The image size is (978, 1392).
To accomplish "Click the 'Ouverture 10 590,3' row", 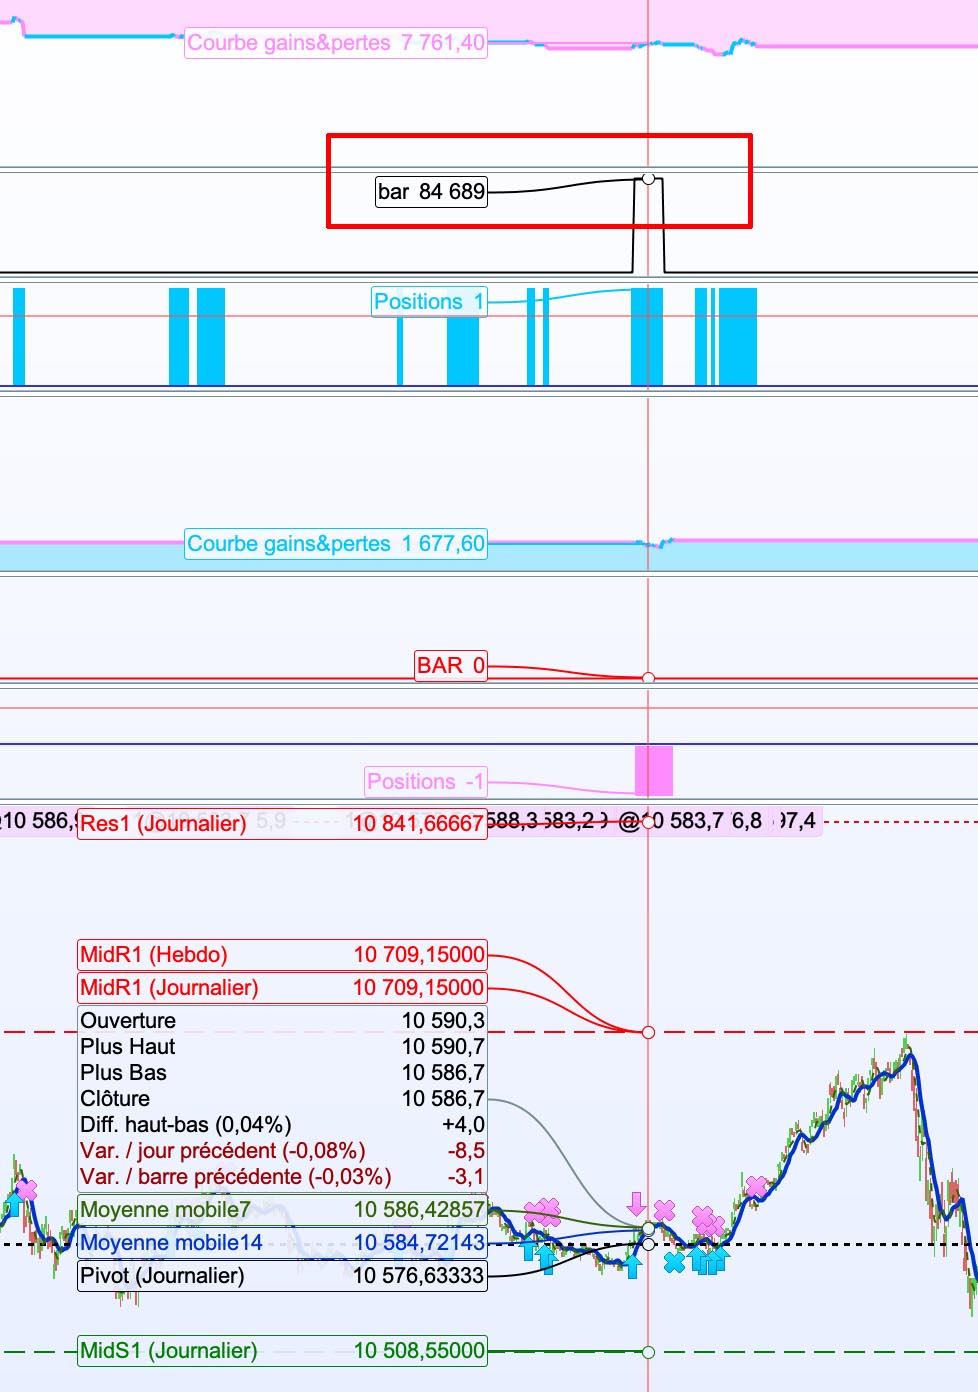I will tap(282, 1021).
